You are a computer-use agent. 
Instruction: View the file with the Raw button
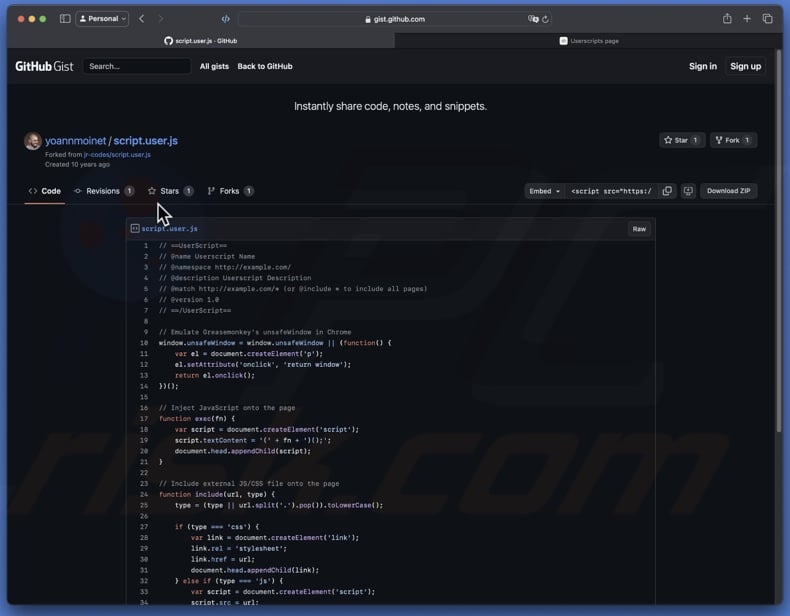tap(639, 229)
